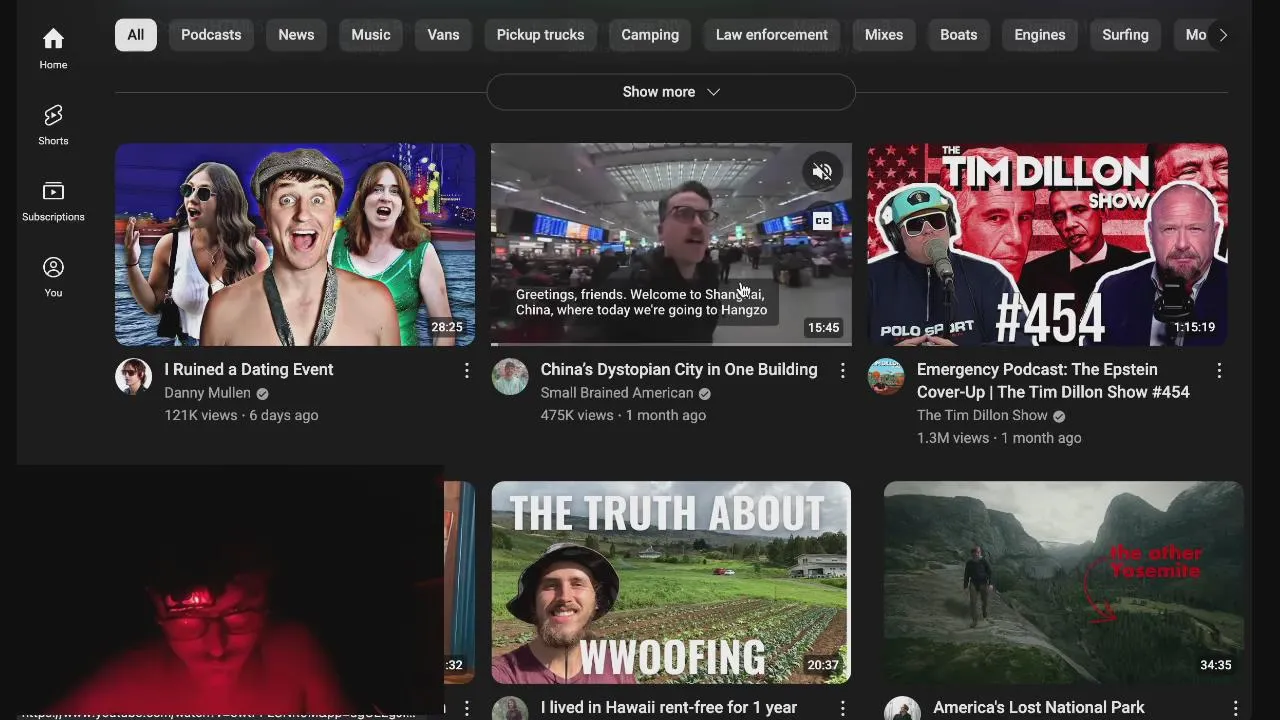Open options menu for China's Dystopian City
This screenshot has width=1280, height=720.
842,371
